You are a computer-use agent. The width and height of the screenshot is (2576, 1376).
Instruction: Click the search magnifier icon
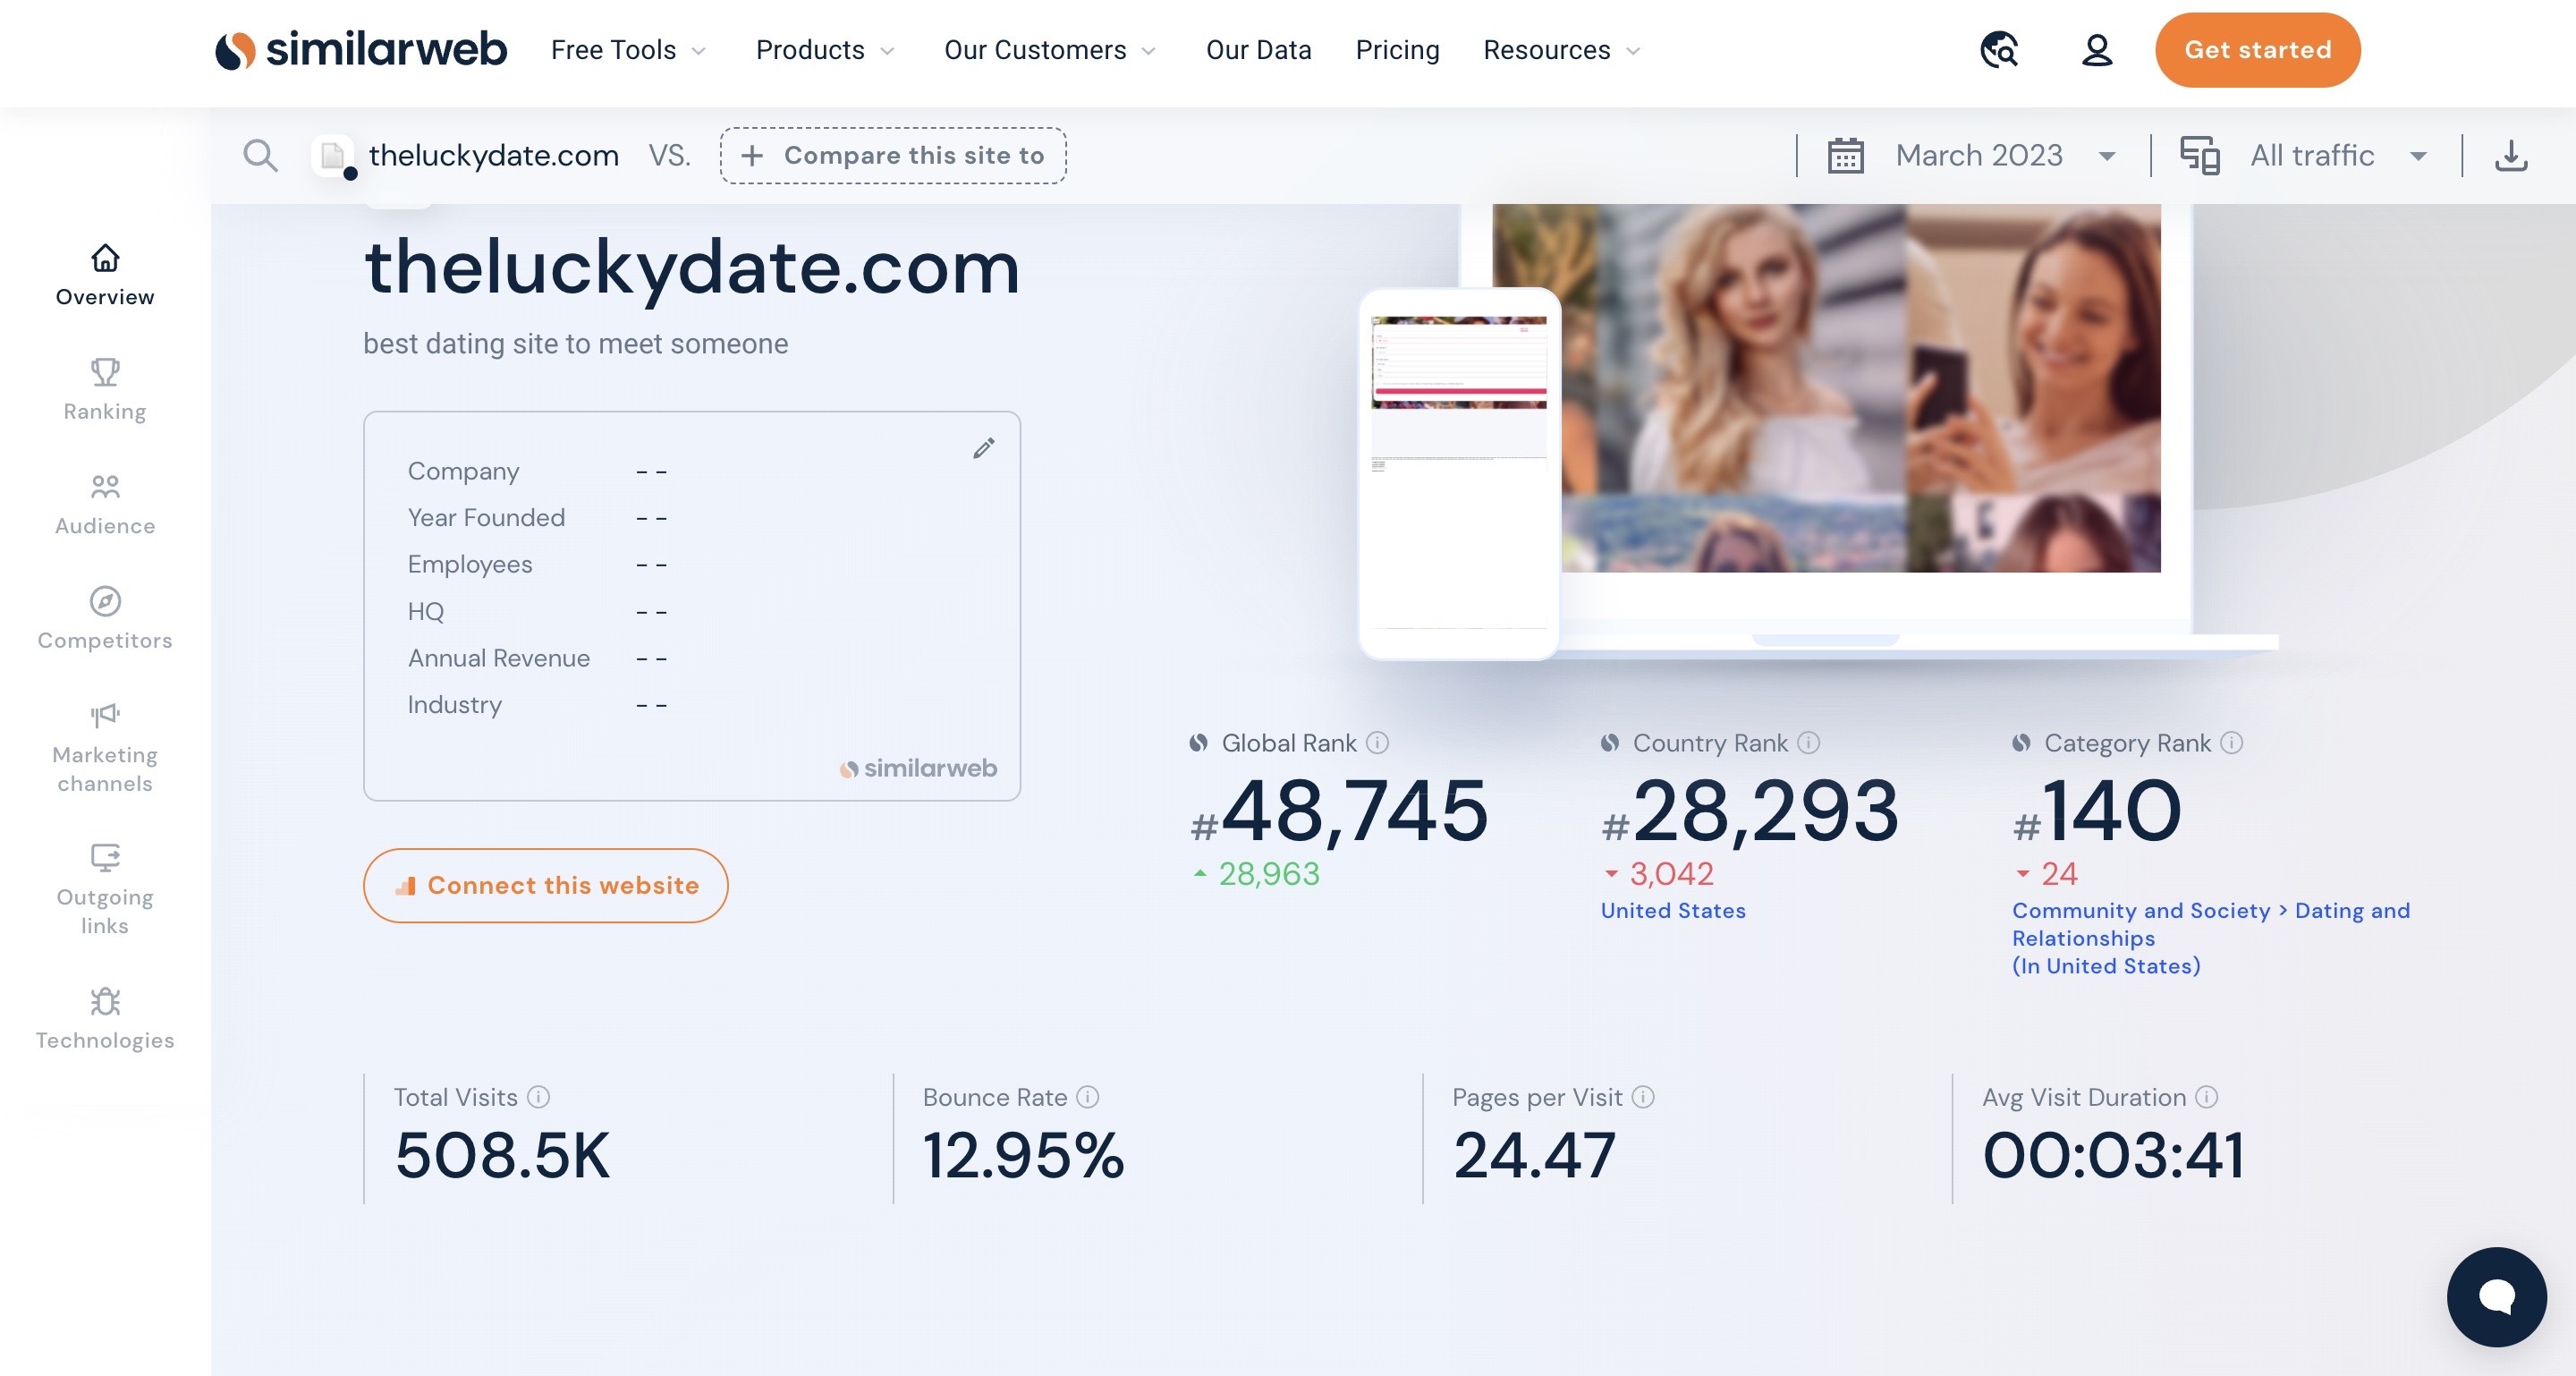(260, 155)
